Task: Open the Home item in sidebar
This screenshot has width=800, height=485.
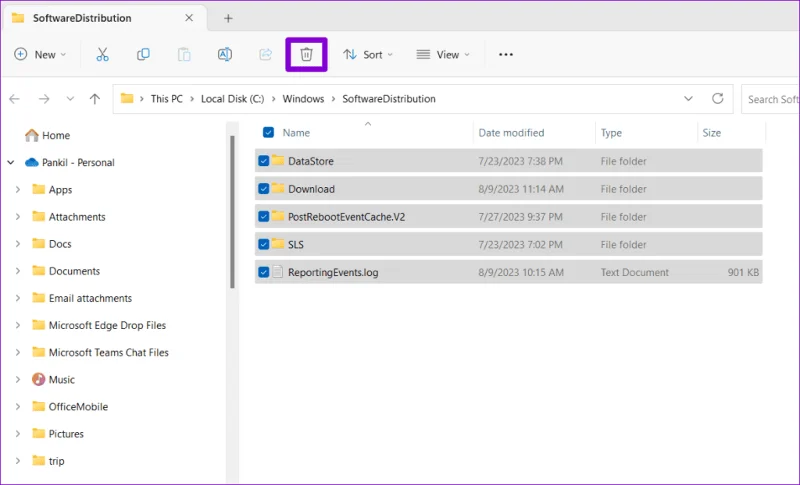Action: pos(47,135)
